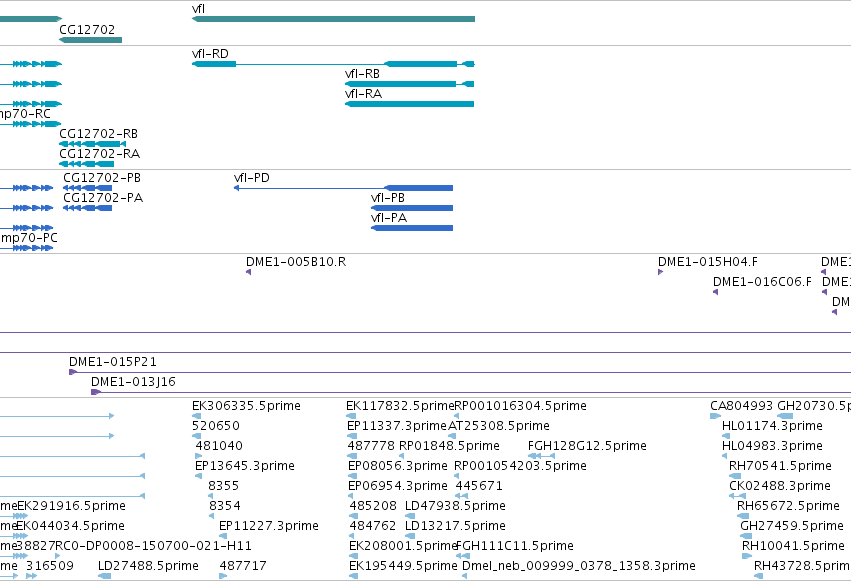Click the DME1-013J16 clone start
Viewport: 851px width, 581px height.
pyautogui.click(x=96, y=392)
